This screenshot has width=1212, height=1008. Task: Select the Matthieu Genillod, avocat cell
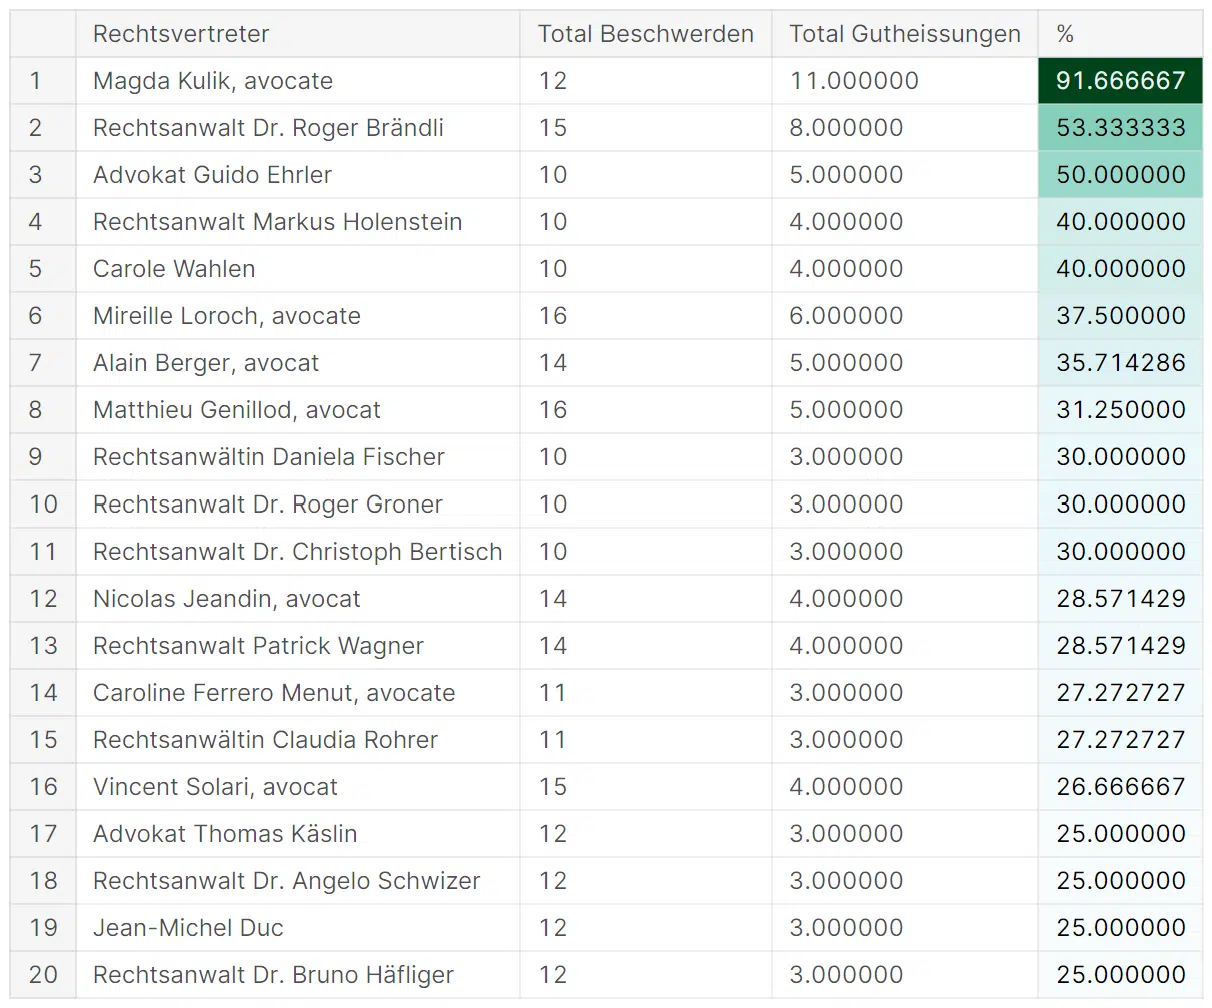(237, 410)
